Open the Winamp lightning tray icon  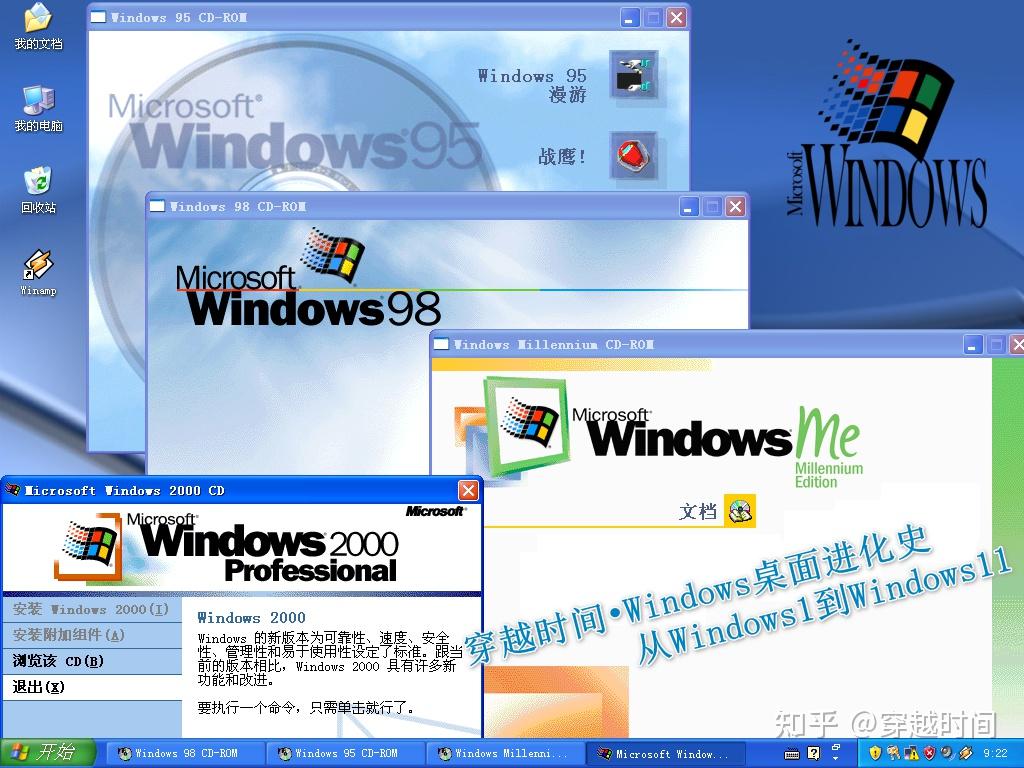click(965, 754)
